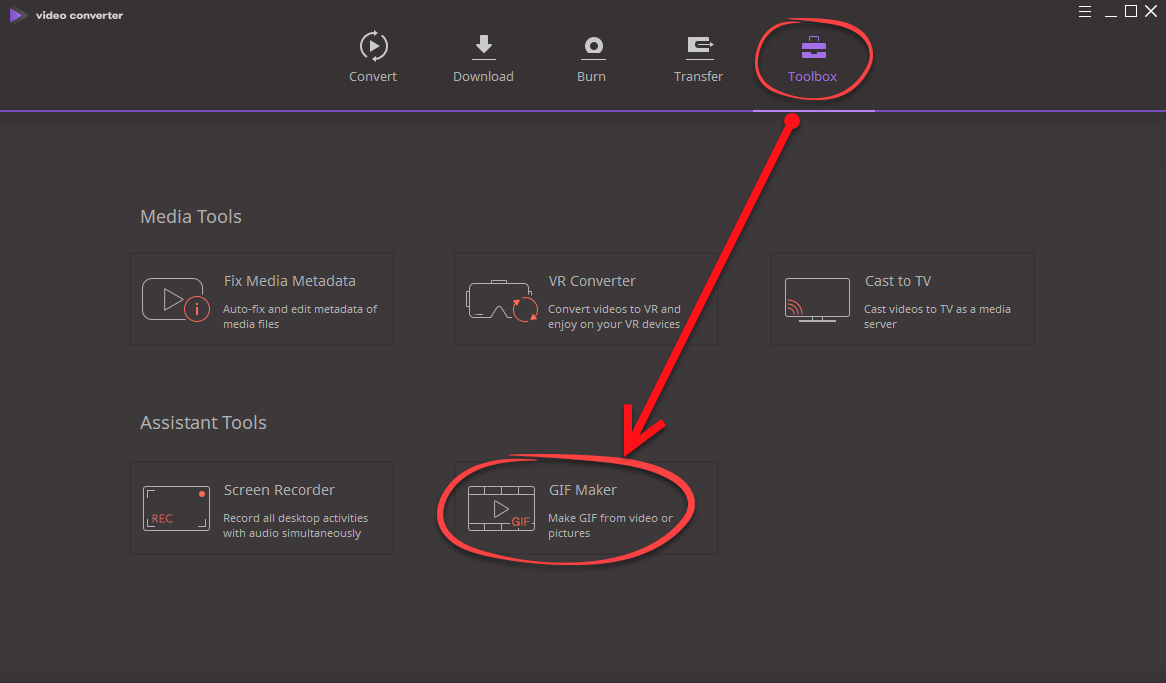
Task: Open the Burn disc icon
Action: 593,47
